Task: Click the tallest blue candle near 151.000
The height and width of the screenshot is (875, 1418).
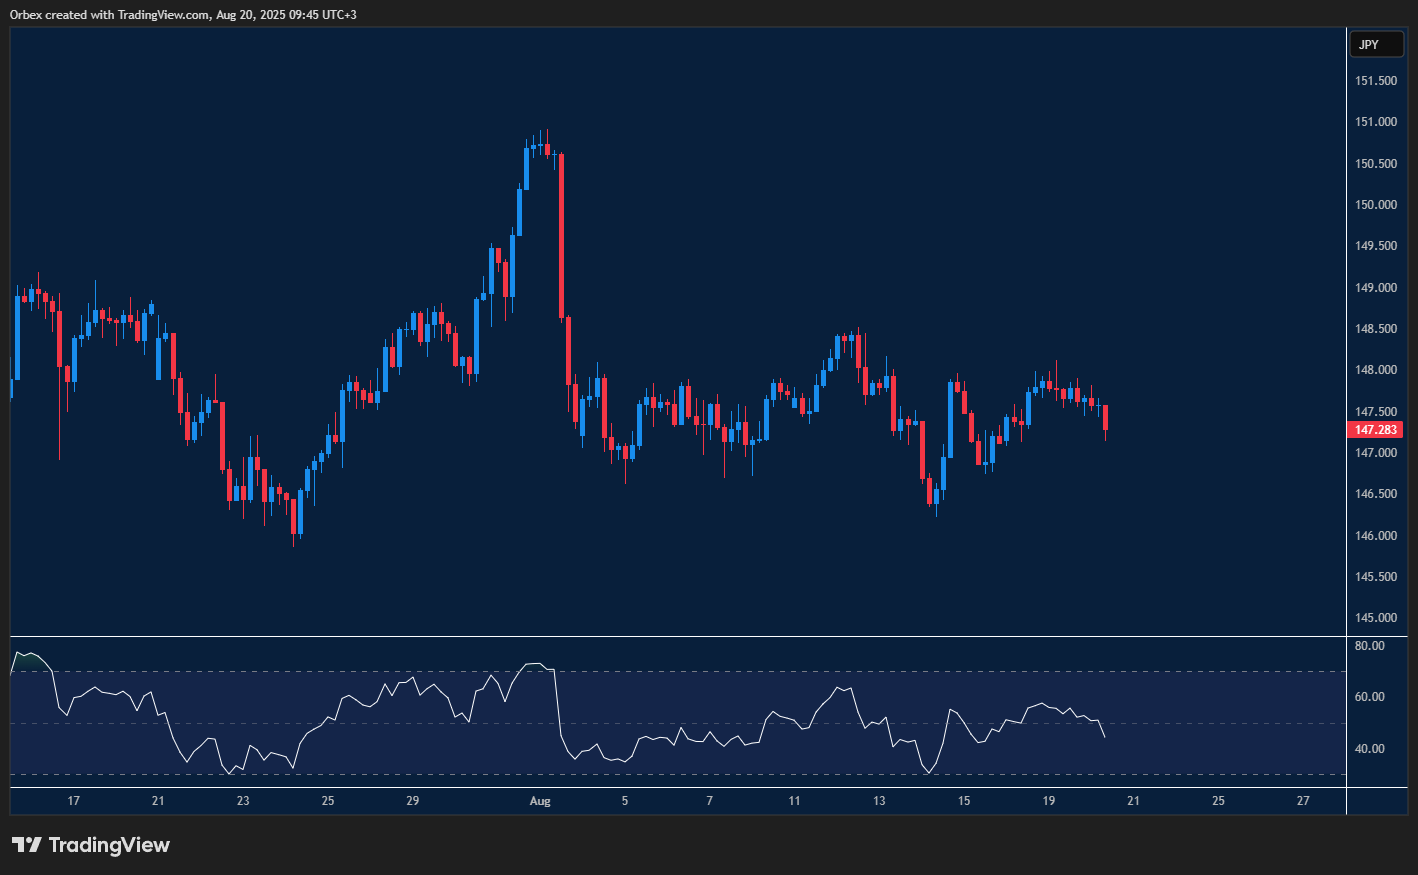Action: tap(527, 170)
